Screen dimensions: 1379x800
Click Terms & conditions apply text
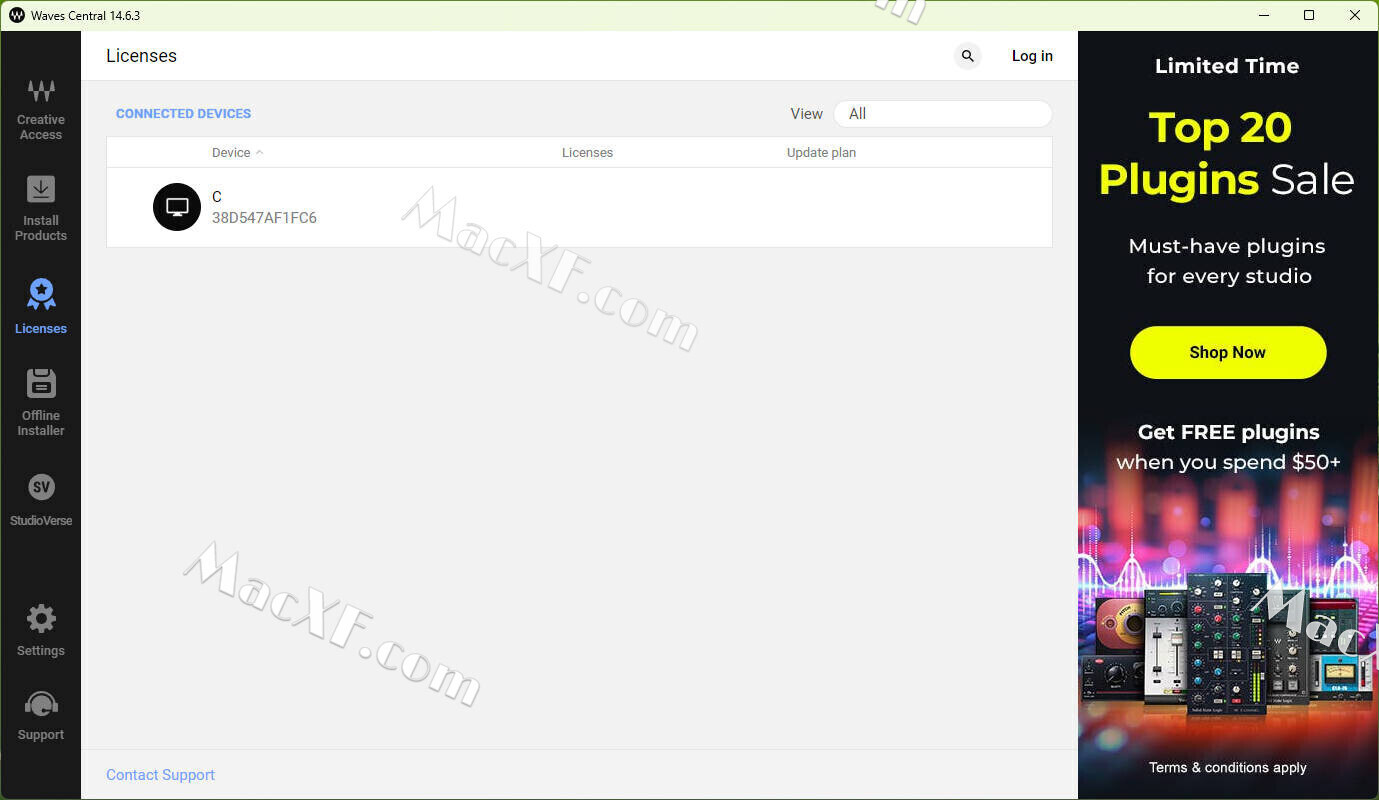(x=1228, y=768)
